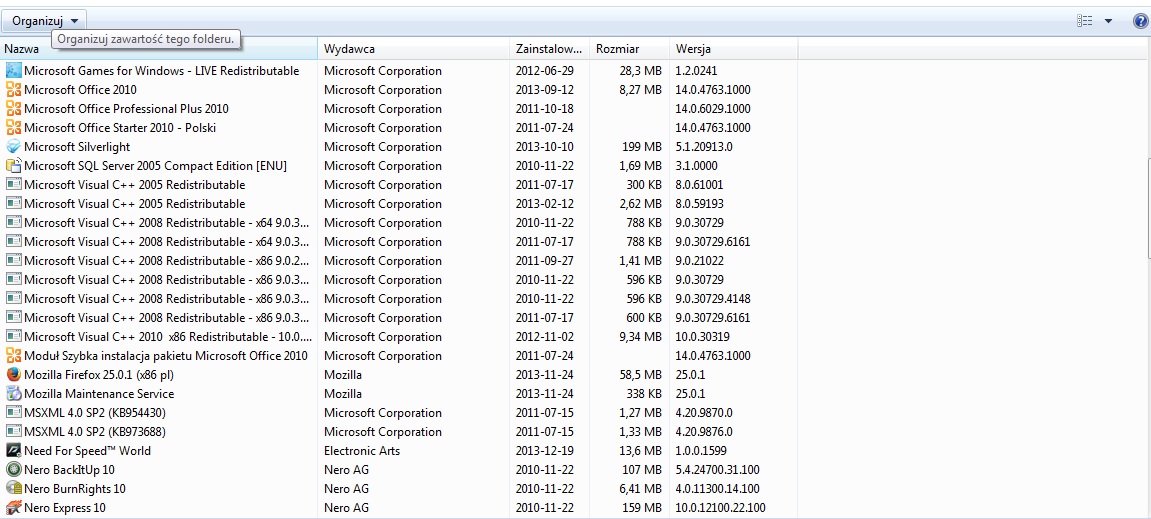Select the Need For Speed World icon
1151x519 pixels.
pos(13,451)
